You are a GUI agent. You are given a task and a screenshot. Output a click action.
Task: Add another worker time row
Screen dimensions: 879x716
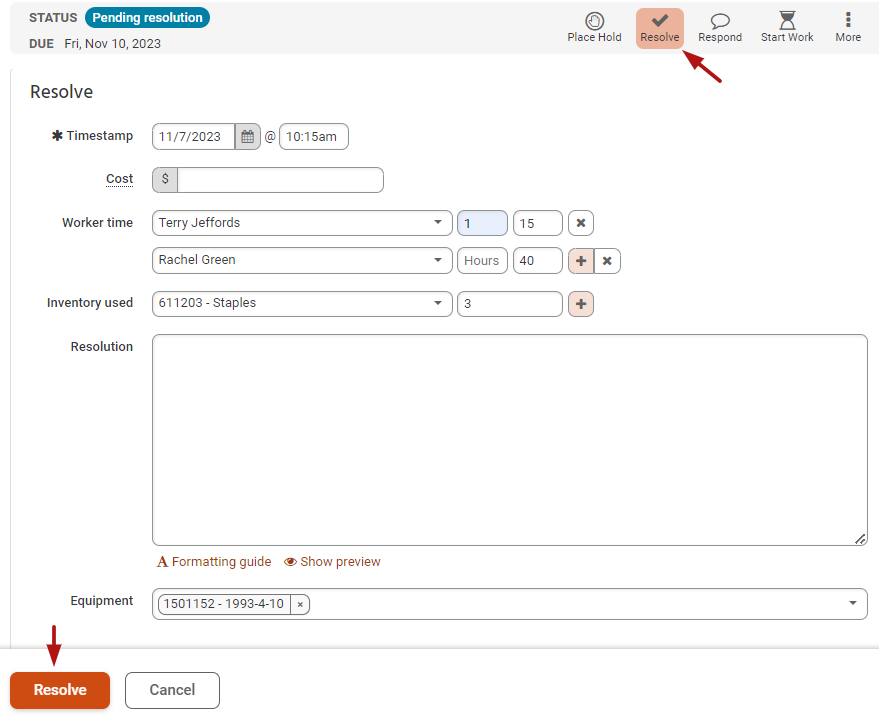pyautogui.click(x=581, y=261)
